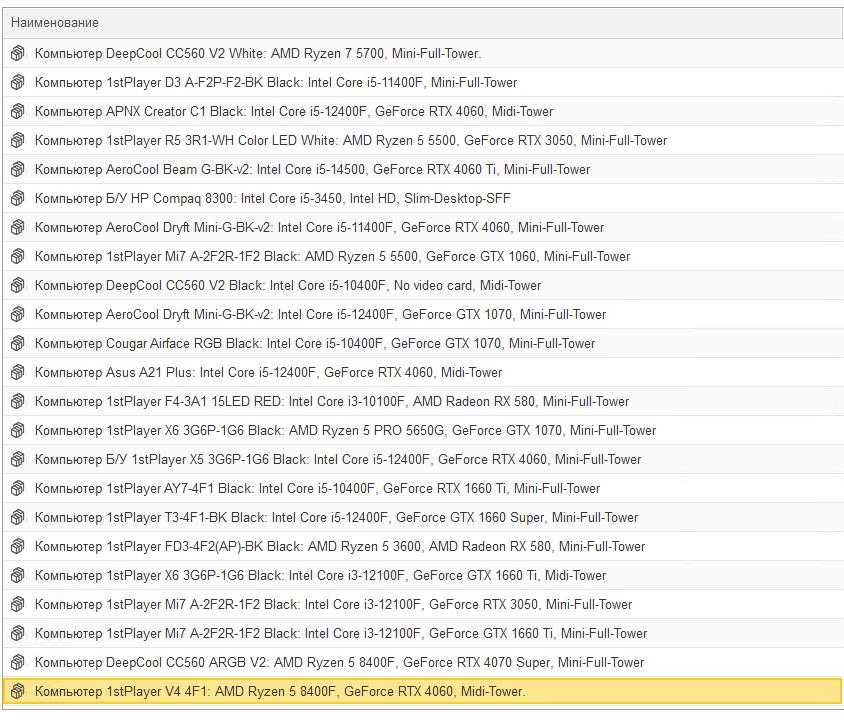Select AeroCool Dryft Mini i5-11400F RTX 4060 text
This screenshot has width=844, height=721.
(x=319, y=228)
